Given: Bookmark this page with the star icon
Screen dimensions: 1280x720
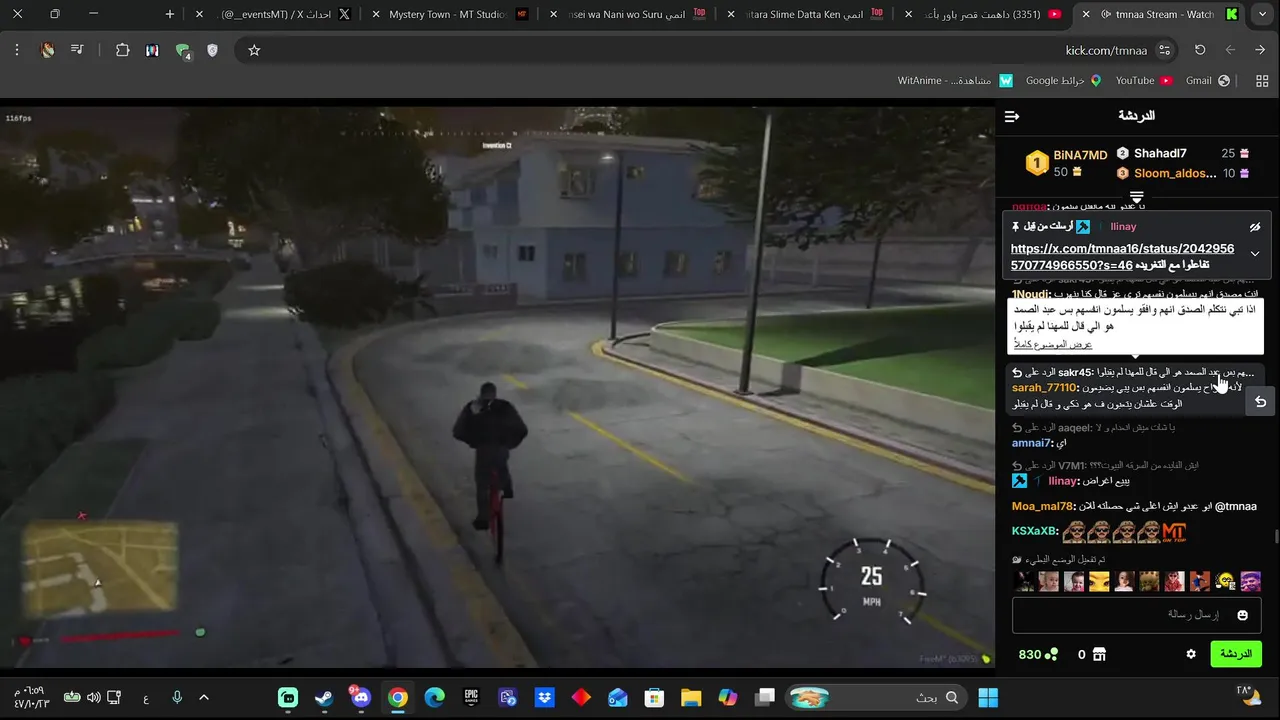Looking at the screenshot, I should pyautogui.click(x=254, y=50).
